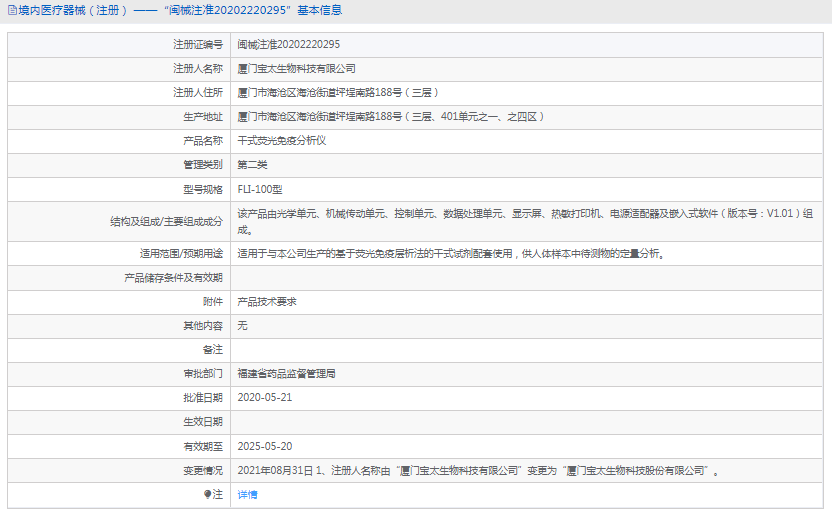
Task: Click the 产品储存条件及有效期 label
Action: click(174, 277)
